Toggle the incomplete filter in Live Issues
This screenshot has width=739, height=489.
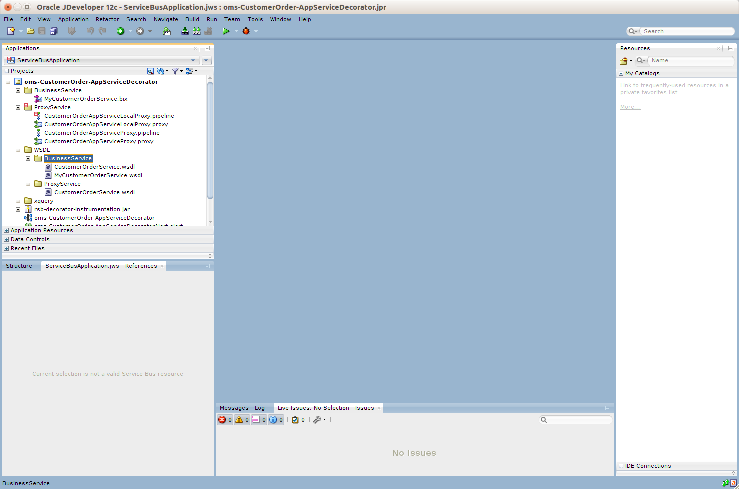(256, 420)
